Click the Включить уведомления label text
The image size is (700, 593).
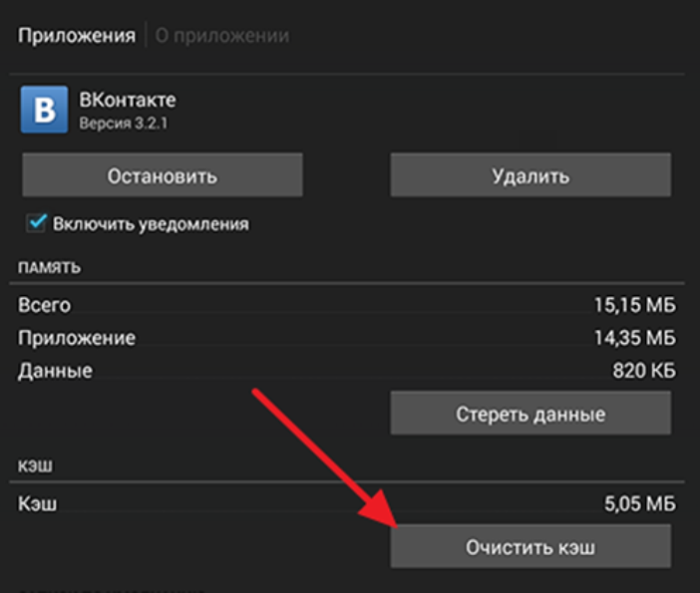point(151,224)
